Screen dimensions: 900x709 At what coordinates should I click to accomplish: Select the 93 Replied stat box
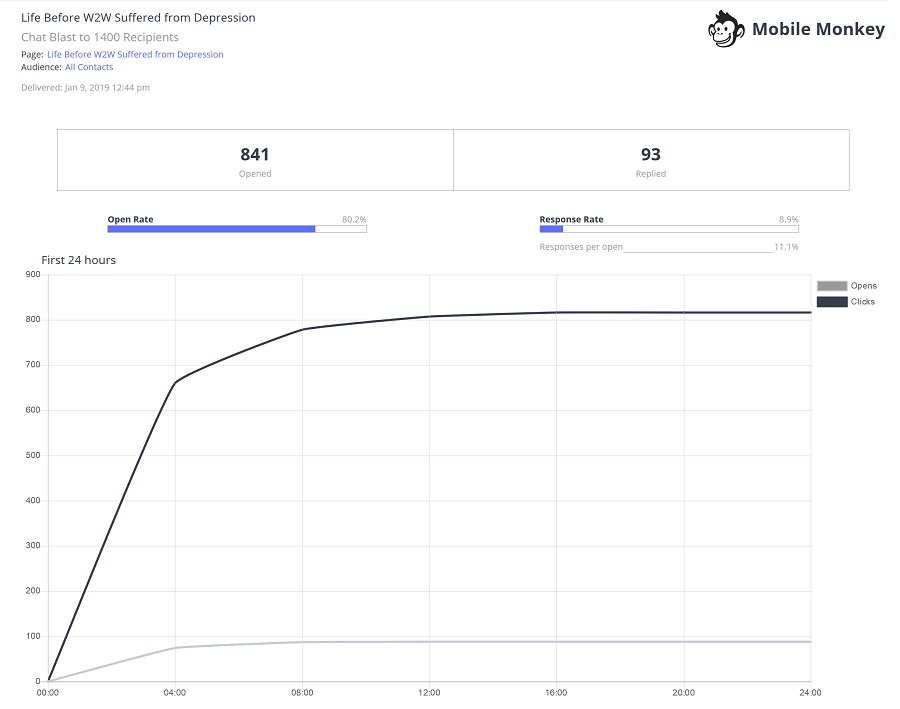pyautogui.click(x=651, y=160)
